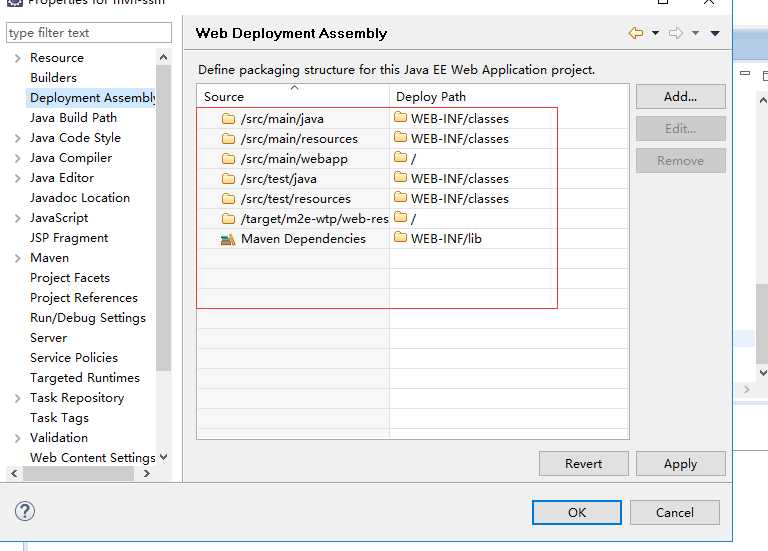
Task: Select folder icon of /src/test/resources row
Action: (x=228, y=199)
